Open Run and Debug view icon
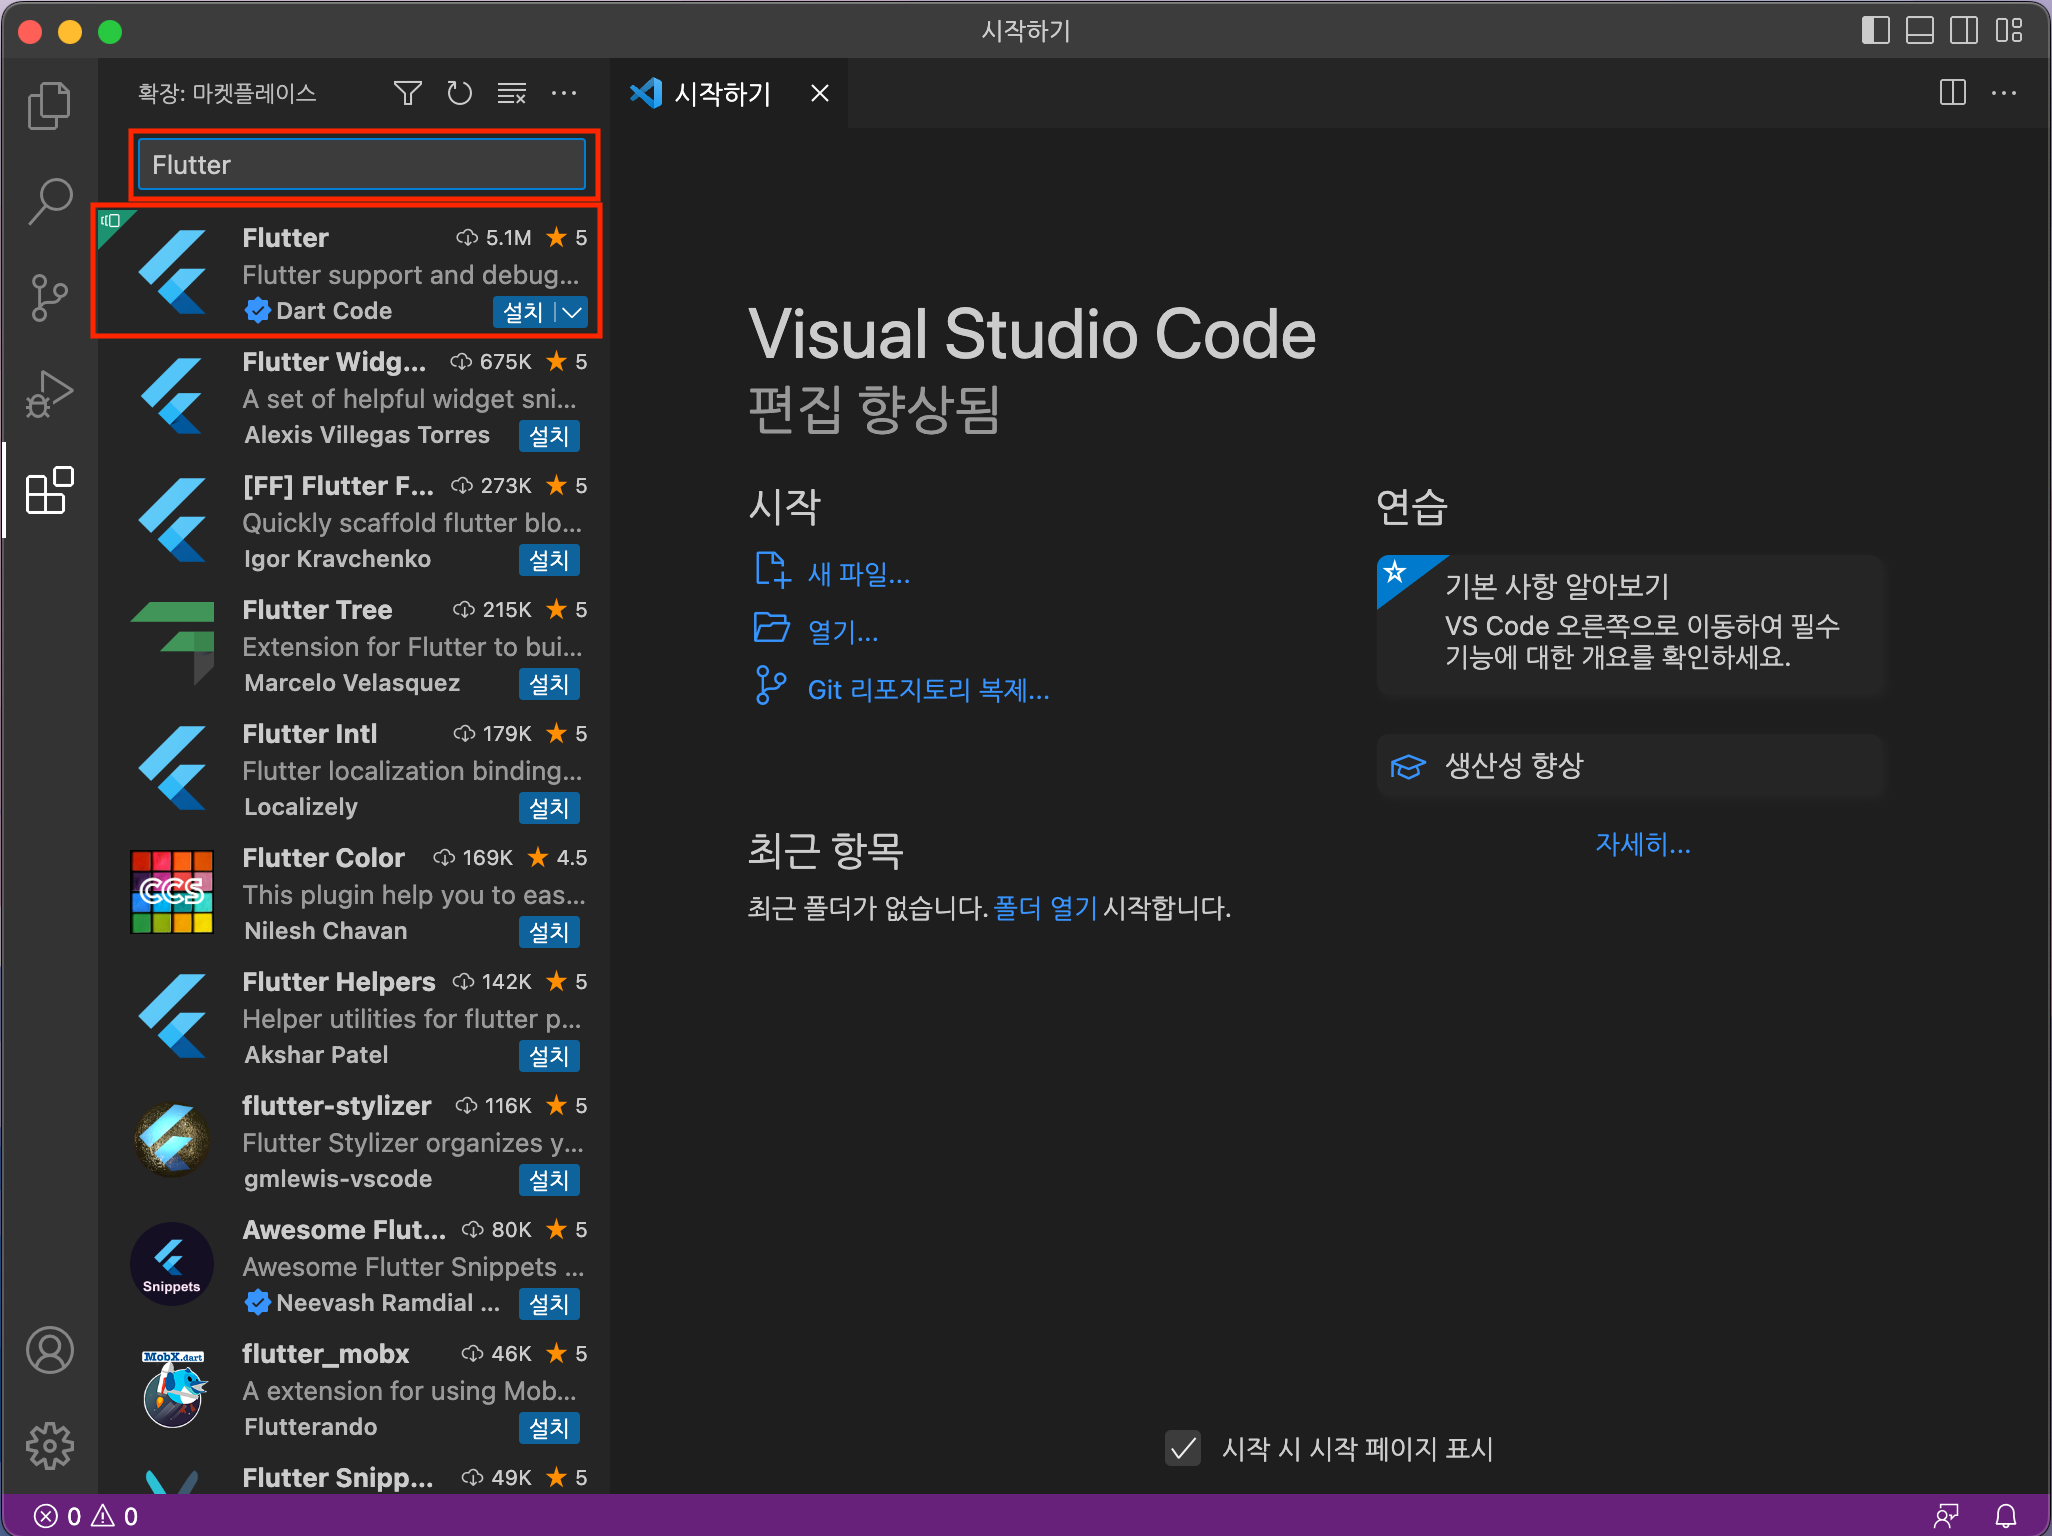Screen dimensions: 2052x1536 pyautogui.click(x=49, y=394)
